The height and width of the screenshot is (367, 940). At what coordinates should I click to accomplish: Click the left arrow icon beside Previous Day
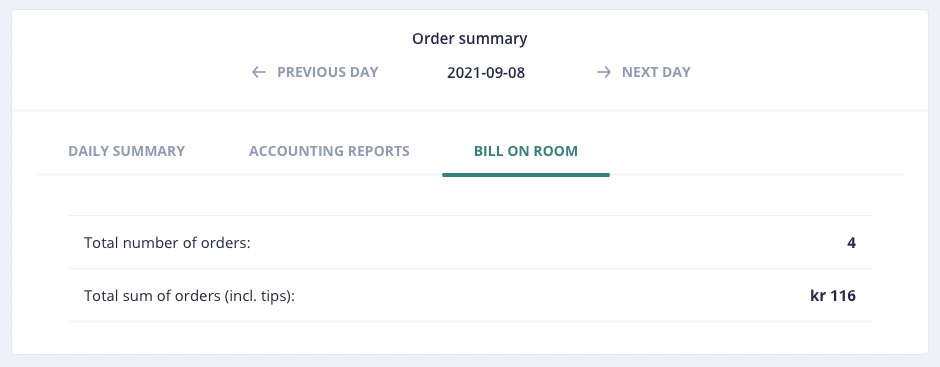click(x=258, y=73)
